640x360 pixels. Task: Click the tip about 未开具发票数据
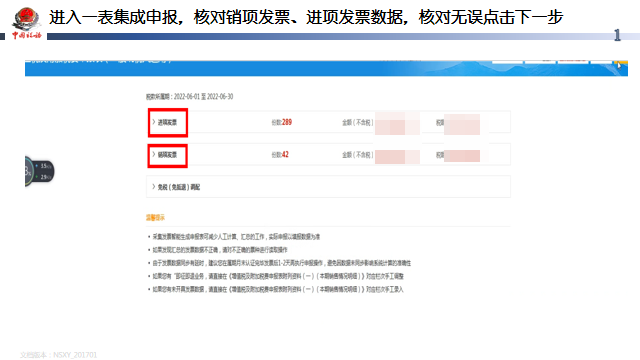click(x=278, y=289)
